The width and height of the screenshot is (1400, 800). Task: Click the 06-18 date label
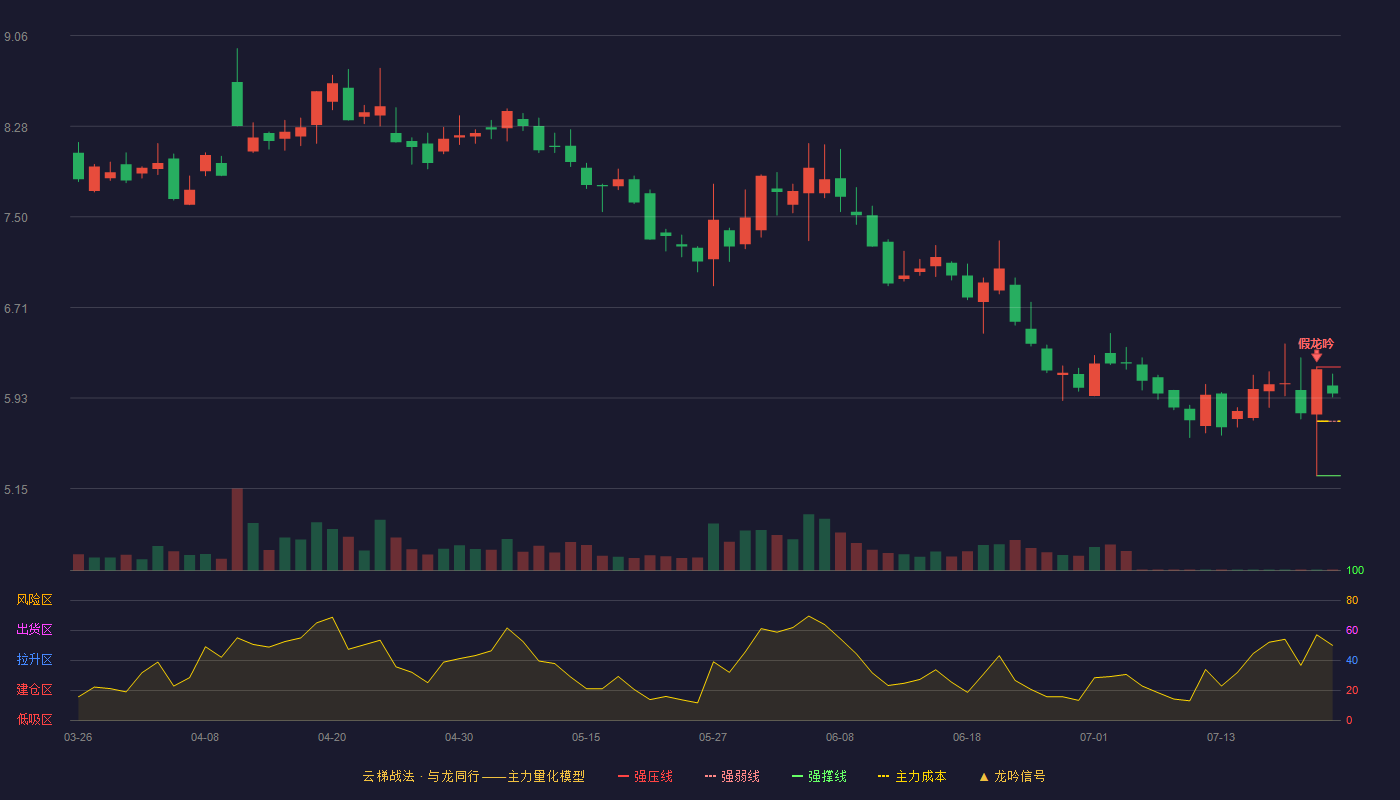[x=967, y=737]
